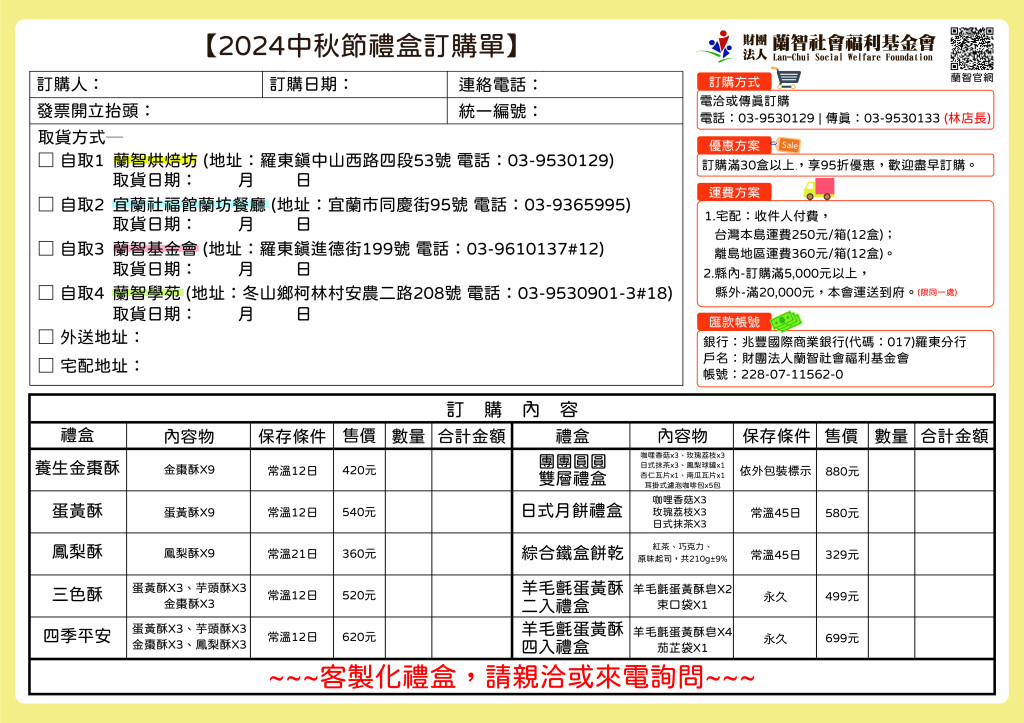Click the 銀行：兆豐國際商業銀行 line

click(x=835, y=342)
